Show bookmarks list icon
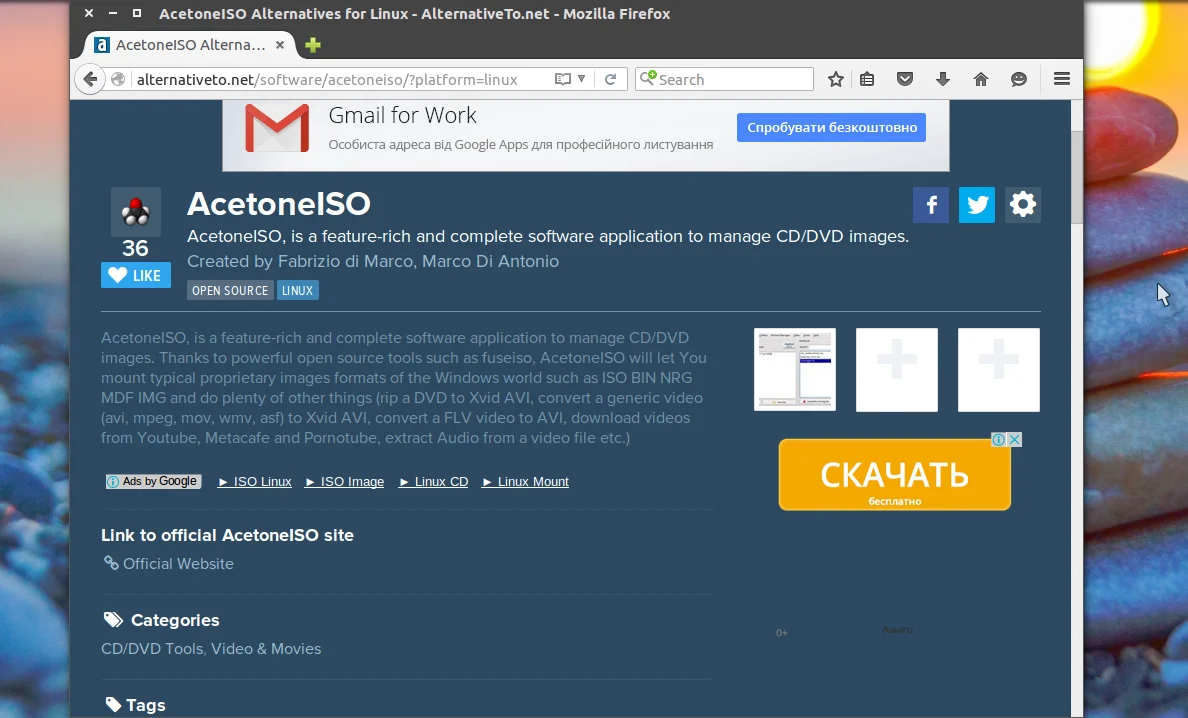The image size is (1188, 718). [868, 79]
